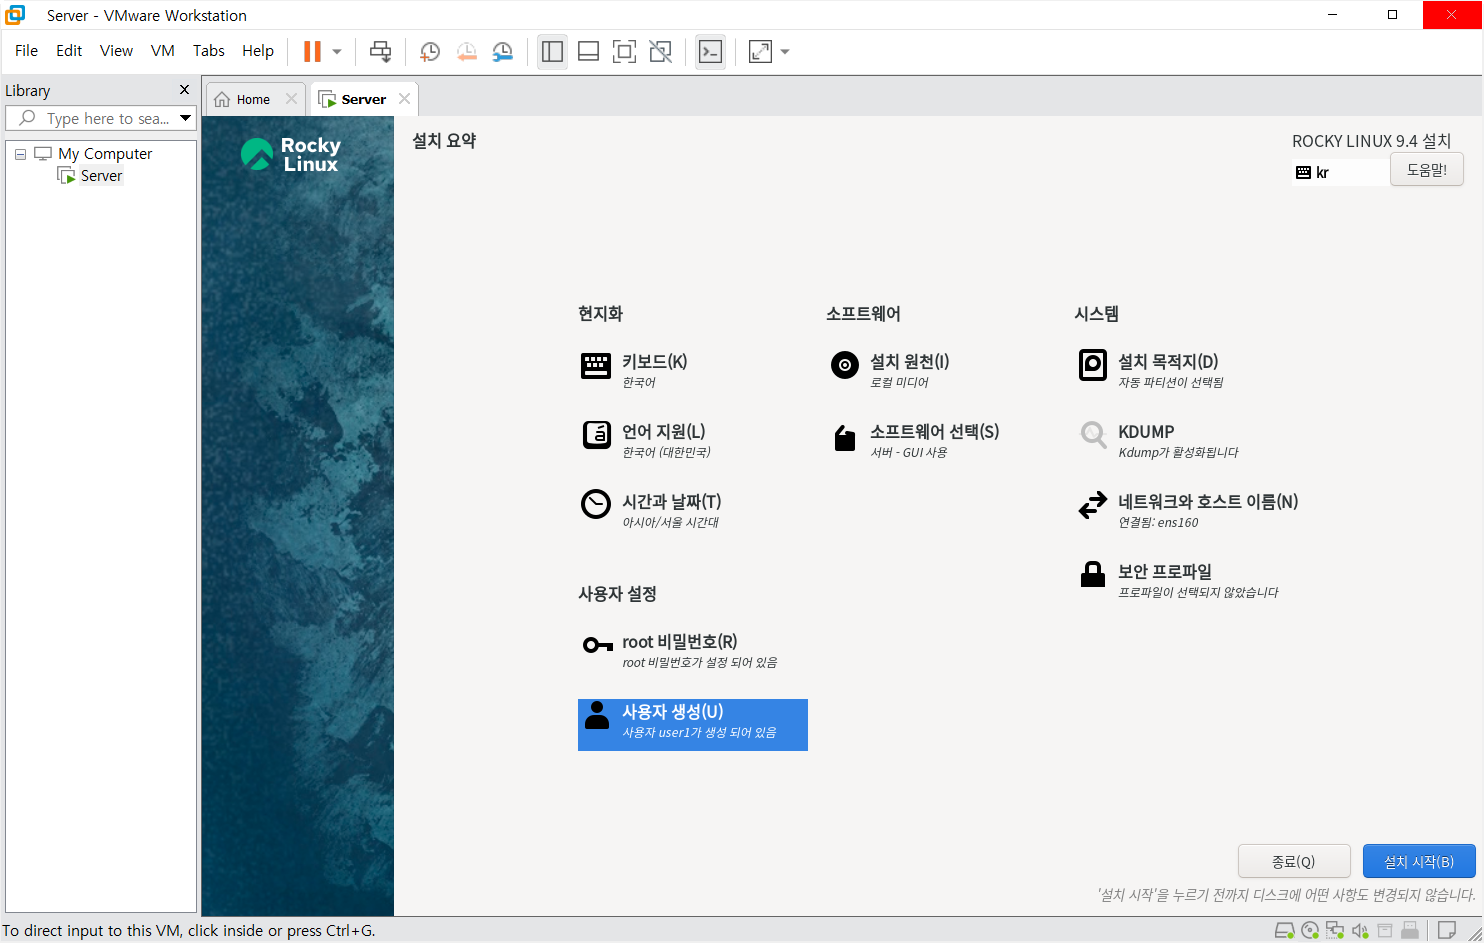Screen dimensions: 1484x943
Task: Collapse the My Computer tree node
Action: coord(20,154)
